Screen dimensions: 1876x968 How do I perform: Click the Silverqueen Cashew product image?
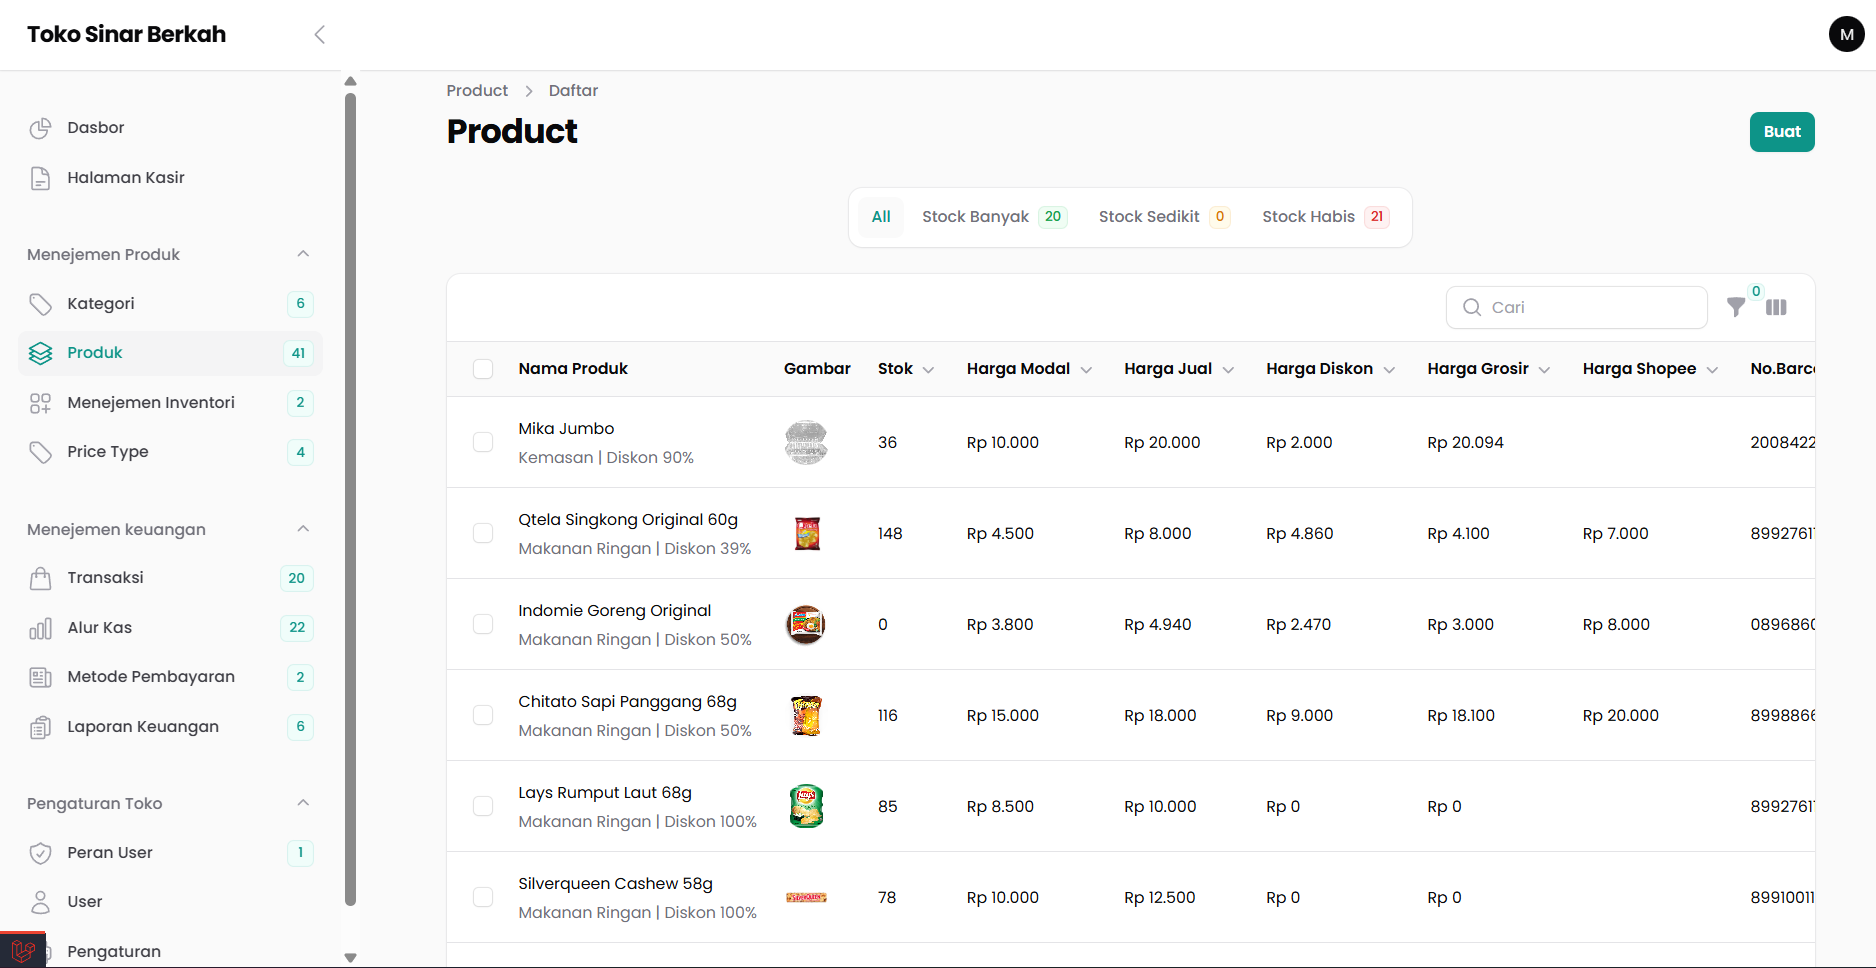(806, 898)
